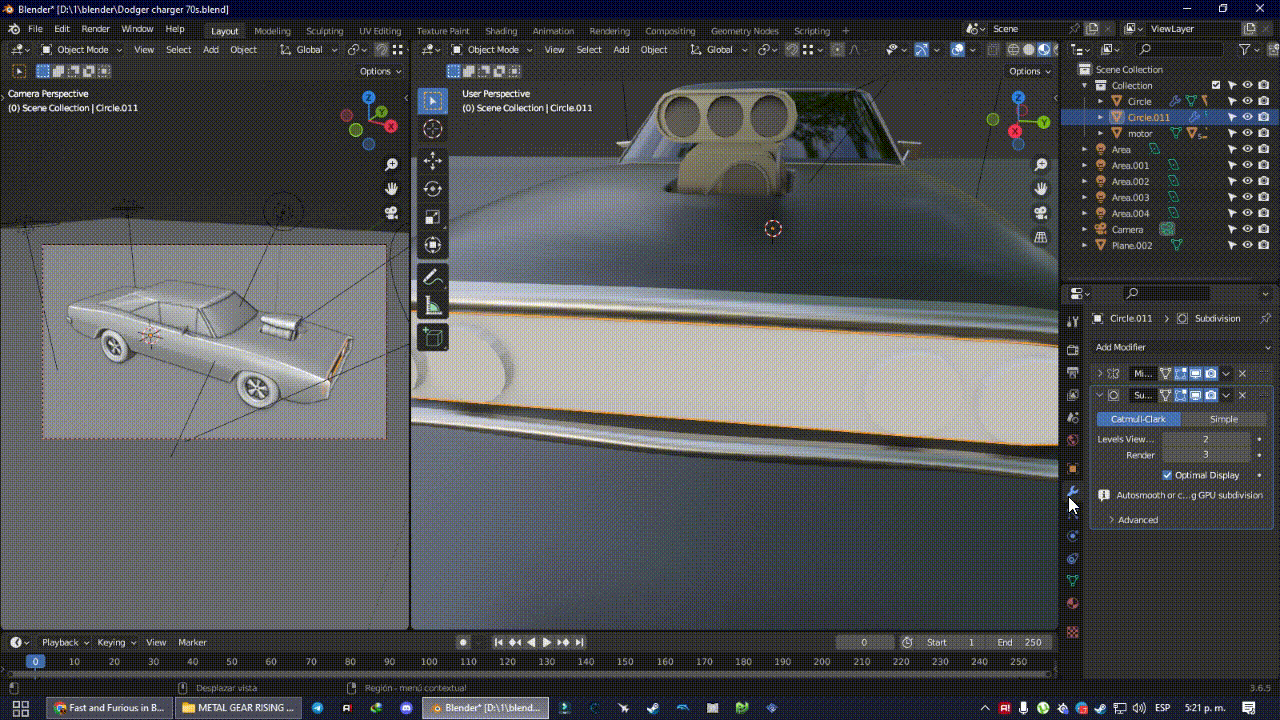Uncheck Optimal Display option

[x=1167, y=475]
